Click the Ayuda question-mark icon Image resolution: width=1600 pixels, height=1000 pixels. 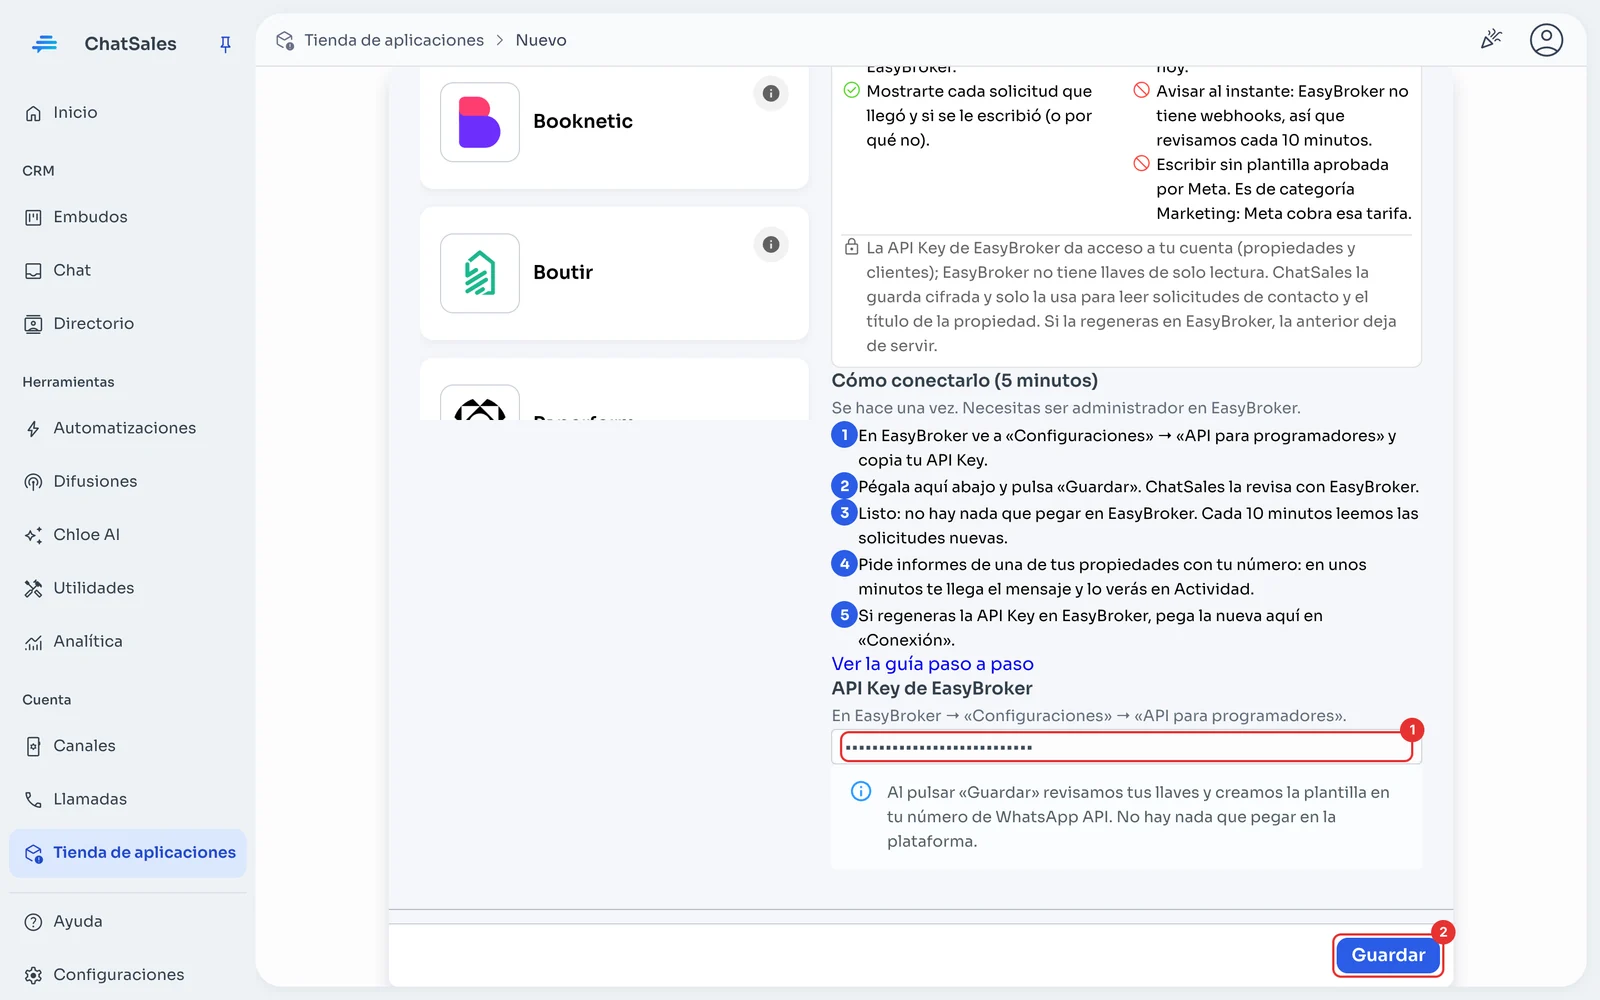33,922
